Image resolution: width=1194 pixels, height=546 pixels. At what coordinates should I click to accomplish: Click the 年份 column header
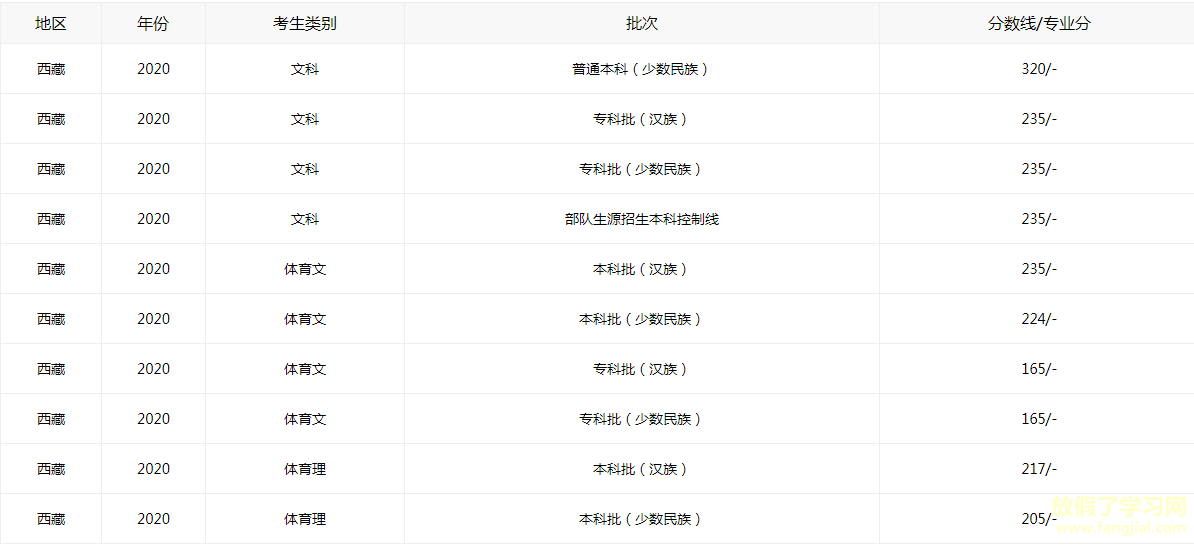153,23
